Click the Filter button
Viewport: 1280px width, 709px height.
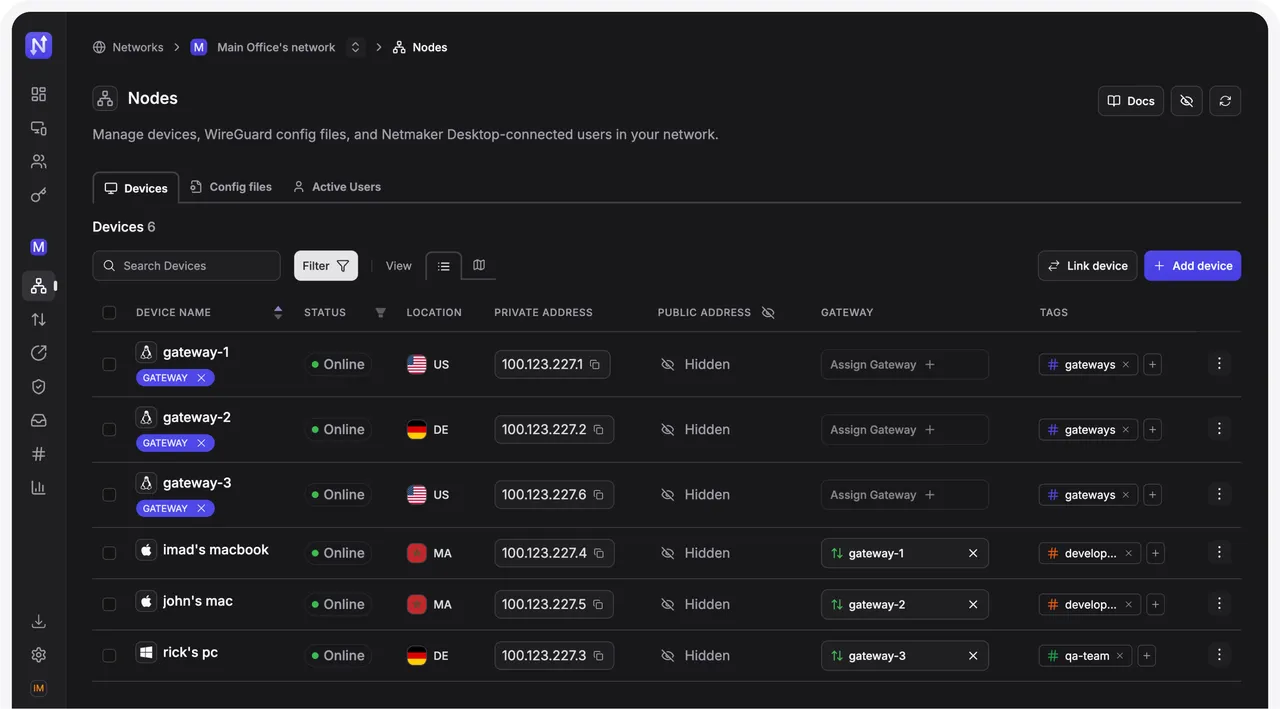point(326,266)
